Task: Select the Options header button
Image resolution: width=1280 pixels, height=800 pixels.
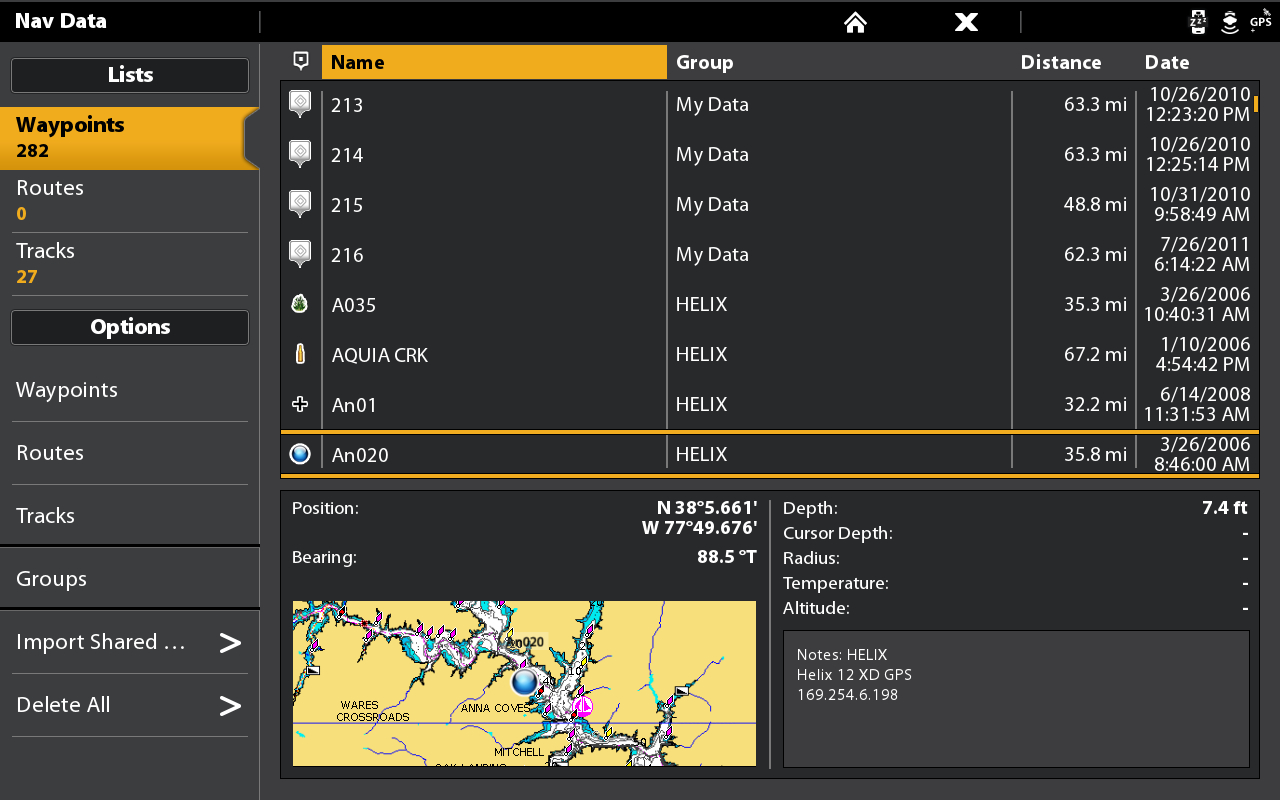Action: 130,327
